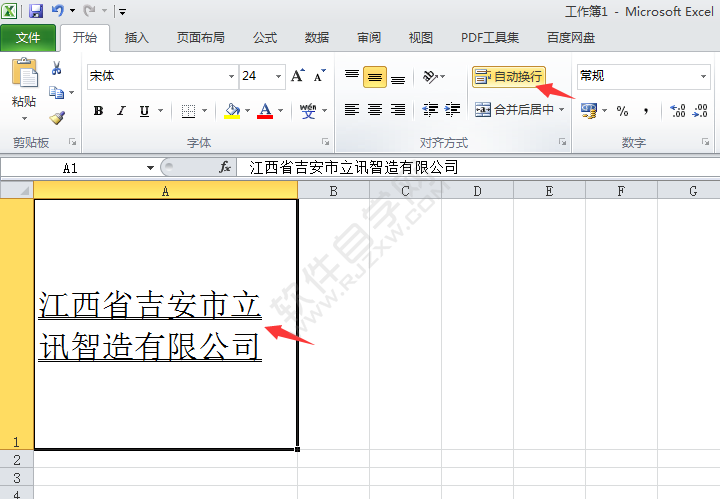
Task: Click accounting number format icon
Action: click(589, 111)
